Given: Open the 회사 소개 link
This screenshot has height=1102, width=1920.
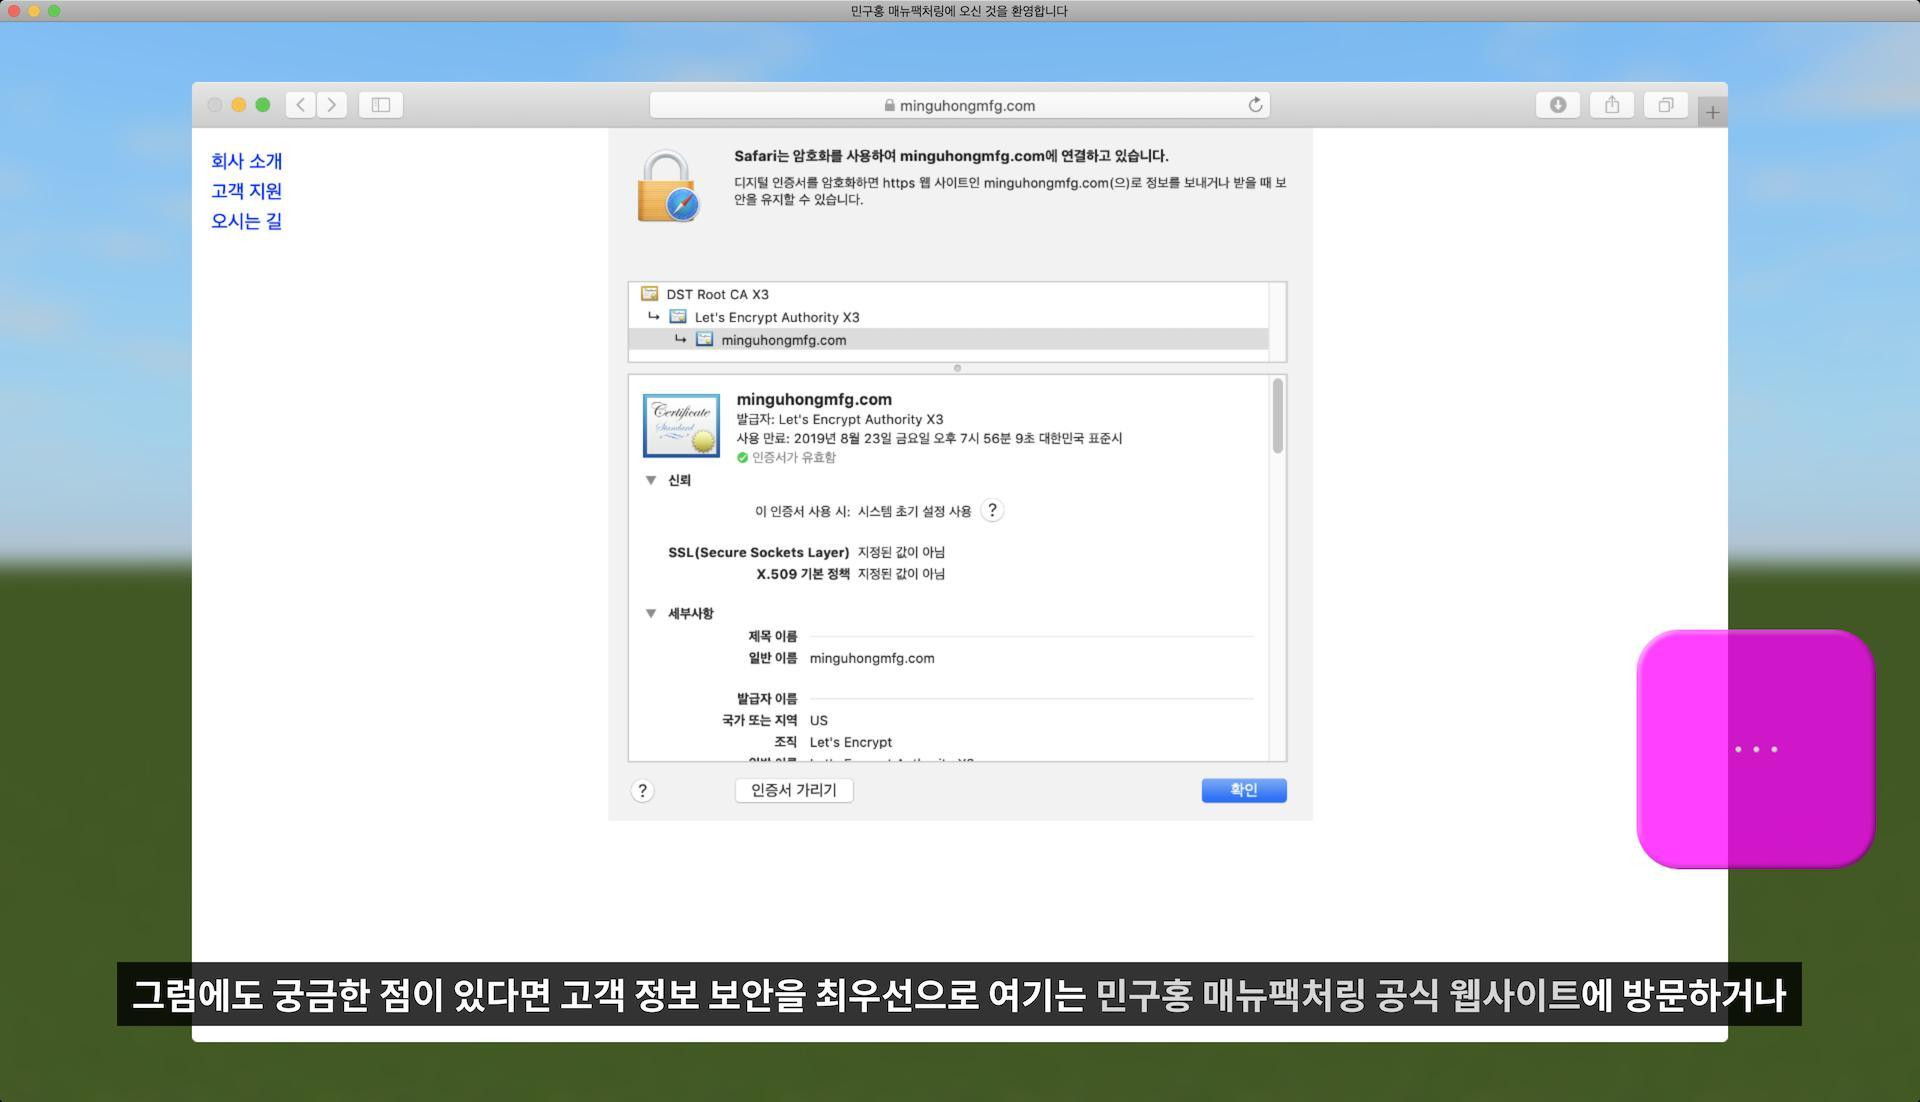Looking at the screenshot, I should coord(247,161).
